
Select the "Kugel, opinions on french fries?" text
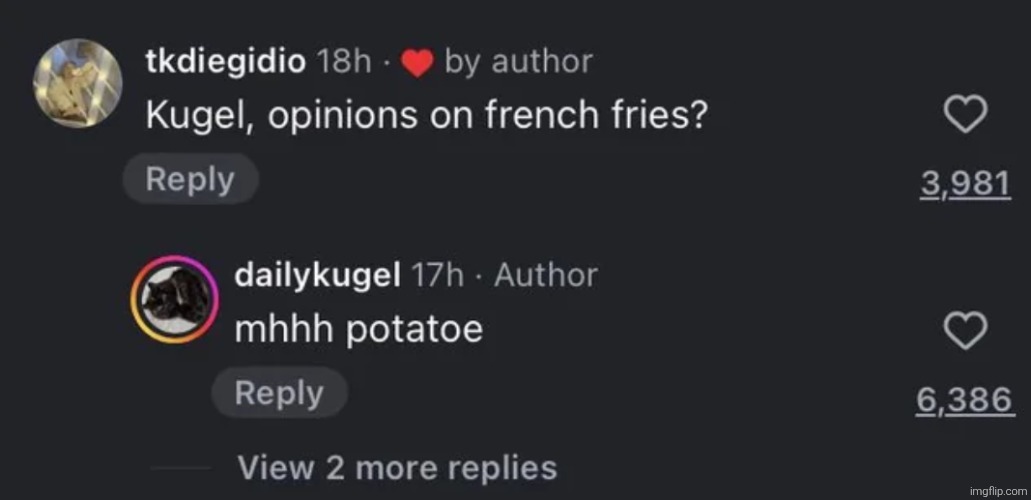[427, 118]
